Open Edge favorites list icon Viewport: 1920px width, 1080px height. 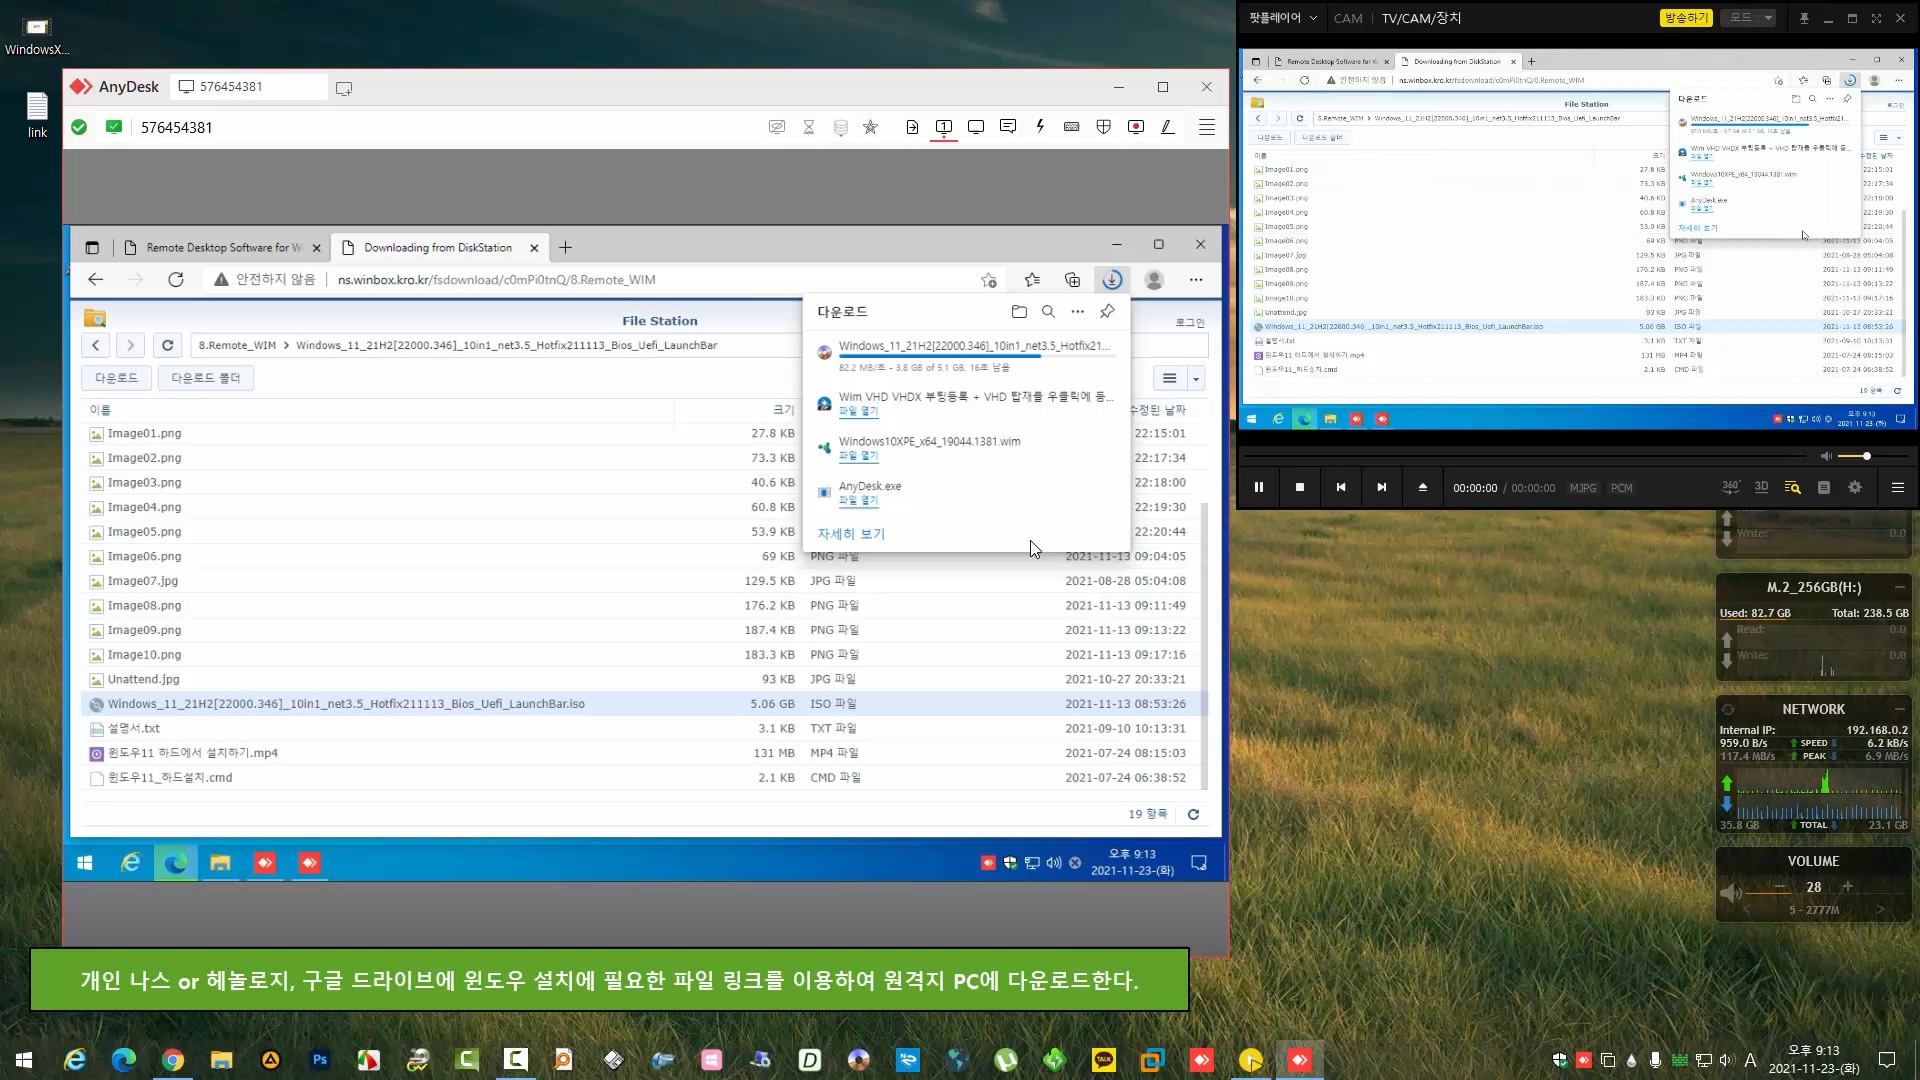point(1032,280)
